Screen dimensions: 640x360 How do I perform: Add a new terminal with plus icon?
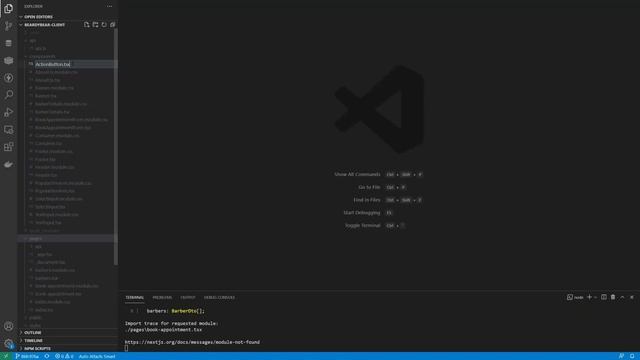pyautogui.click(x=589, y=297)
